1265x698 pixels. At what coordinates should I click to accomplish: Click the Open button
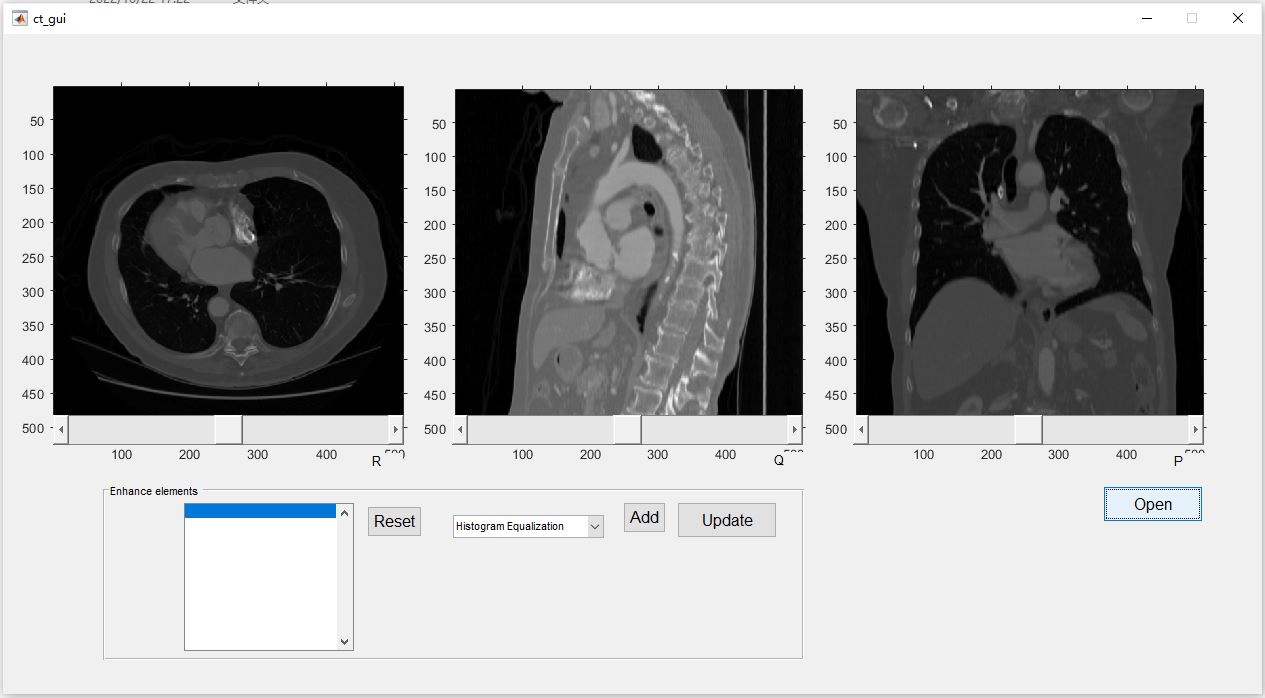pos(1152,504)
